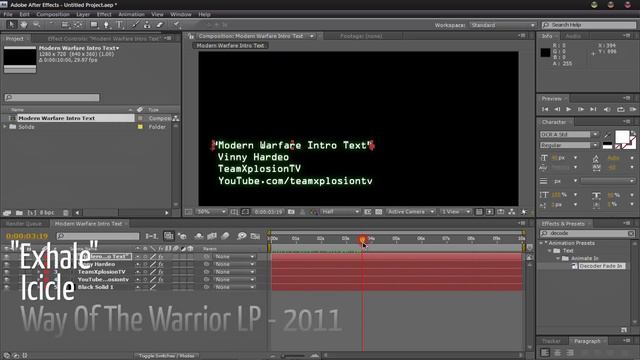
Task: Open the 50% magnification dropdown
Action: click(211, 212)
